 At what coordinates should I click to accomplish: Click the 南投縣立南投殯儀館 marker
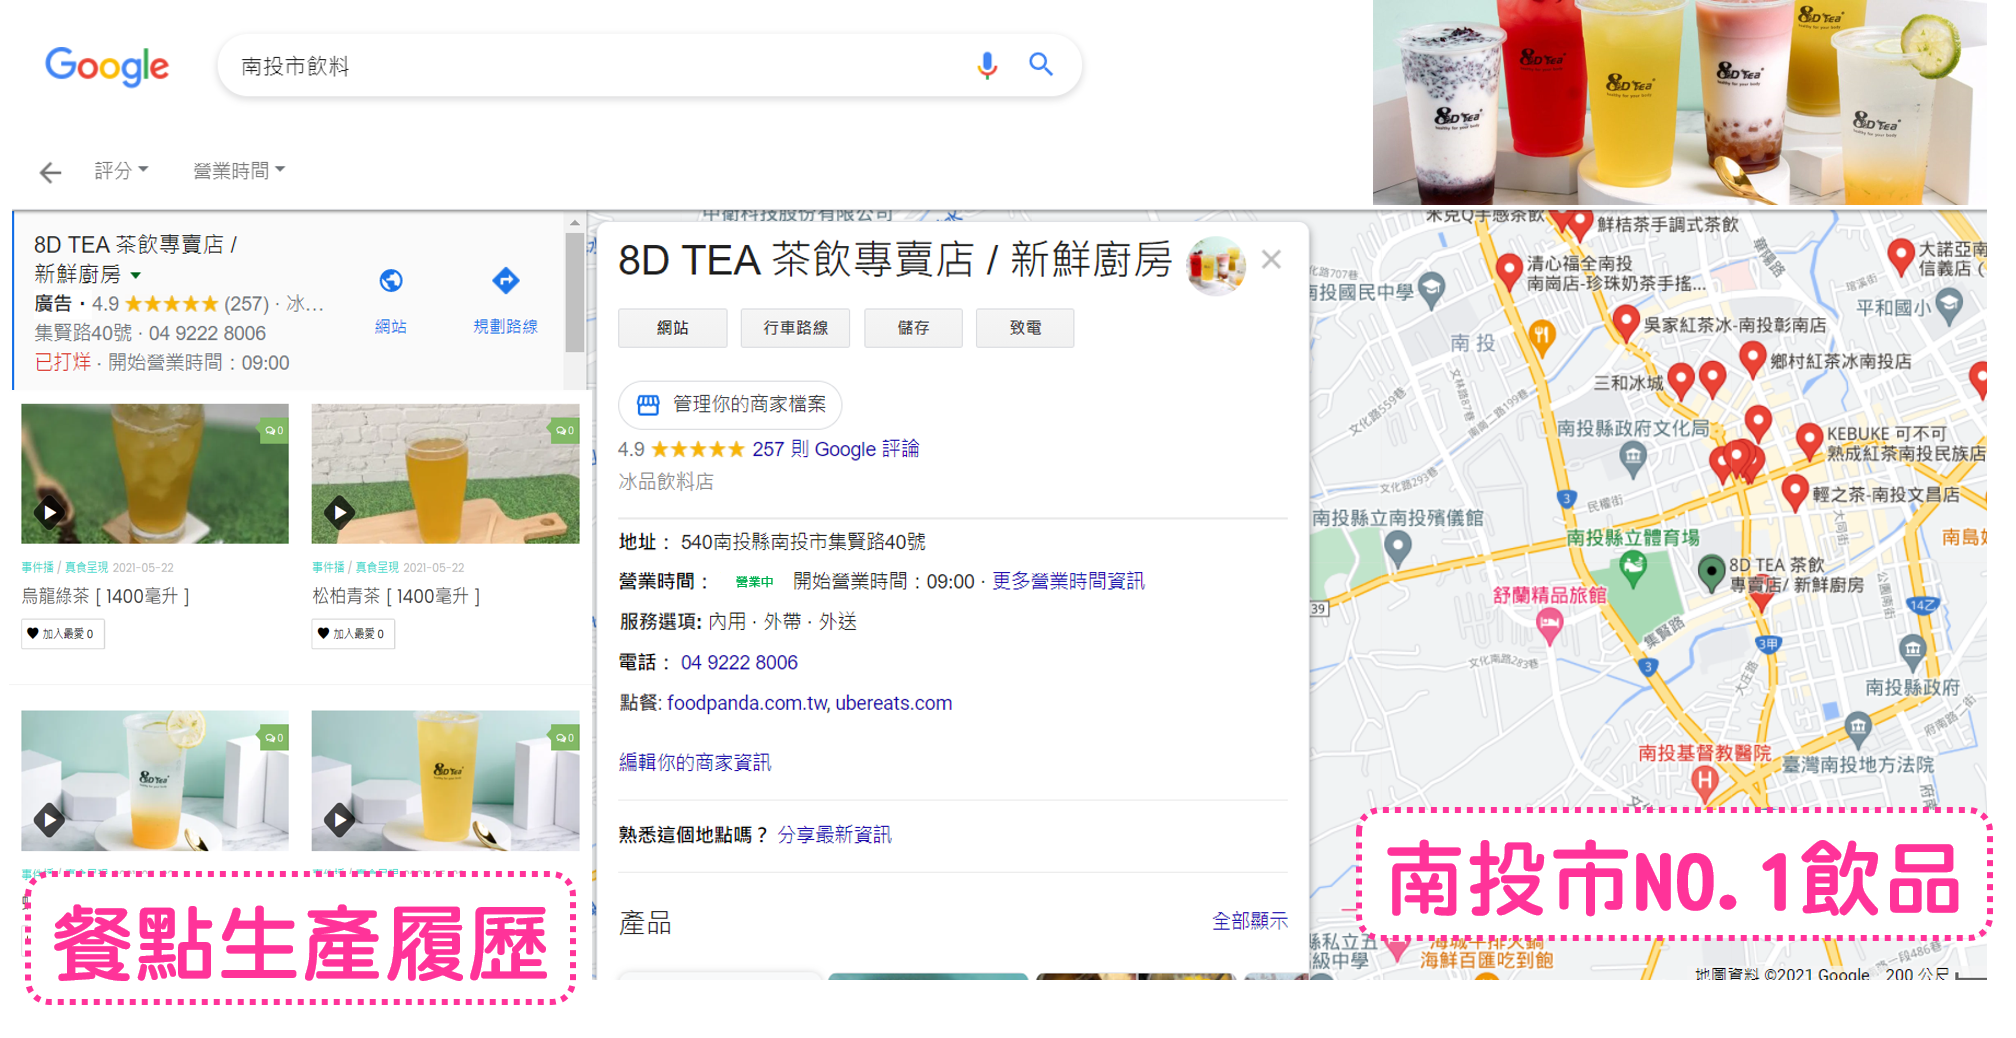click(x=1398, y=548)
